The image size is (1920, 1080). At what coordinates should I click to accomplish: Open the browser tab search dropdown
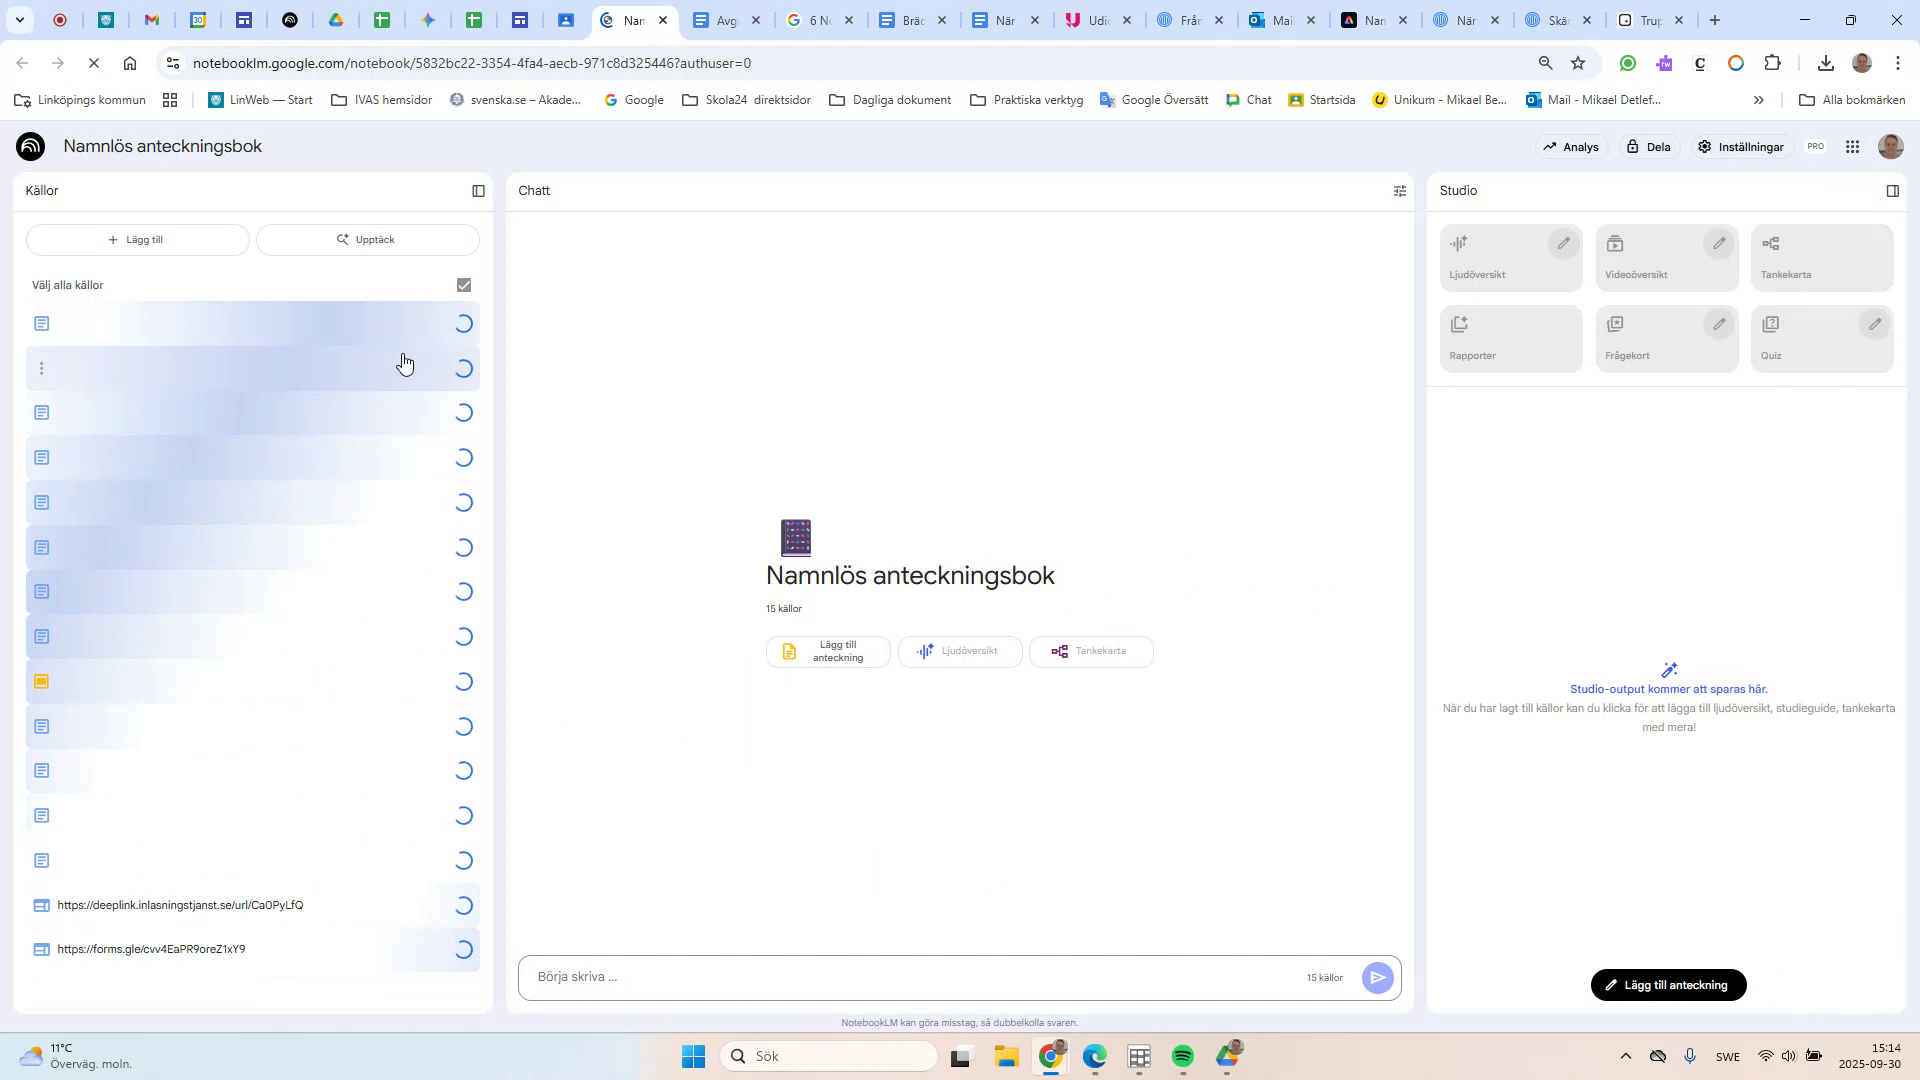[19, 20]
